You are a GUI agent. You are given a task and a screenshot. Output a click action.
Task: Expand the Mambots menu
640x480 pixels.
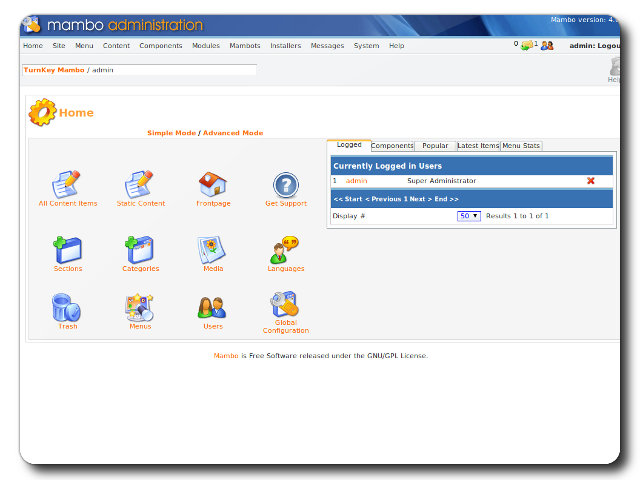click(245, 46)
